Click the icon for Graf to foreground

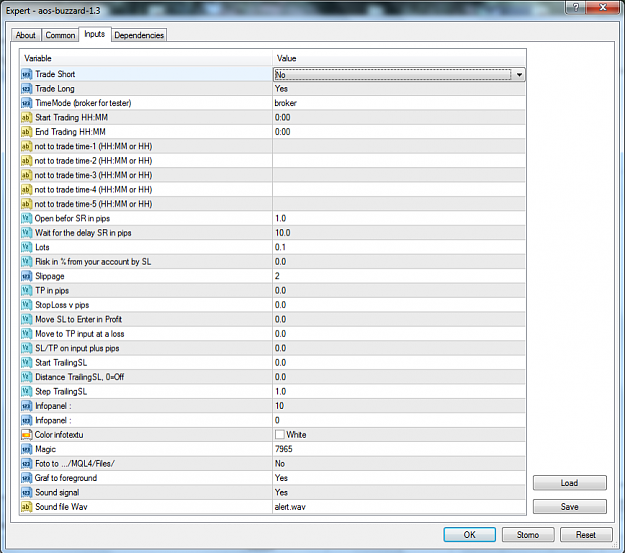26,478
